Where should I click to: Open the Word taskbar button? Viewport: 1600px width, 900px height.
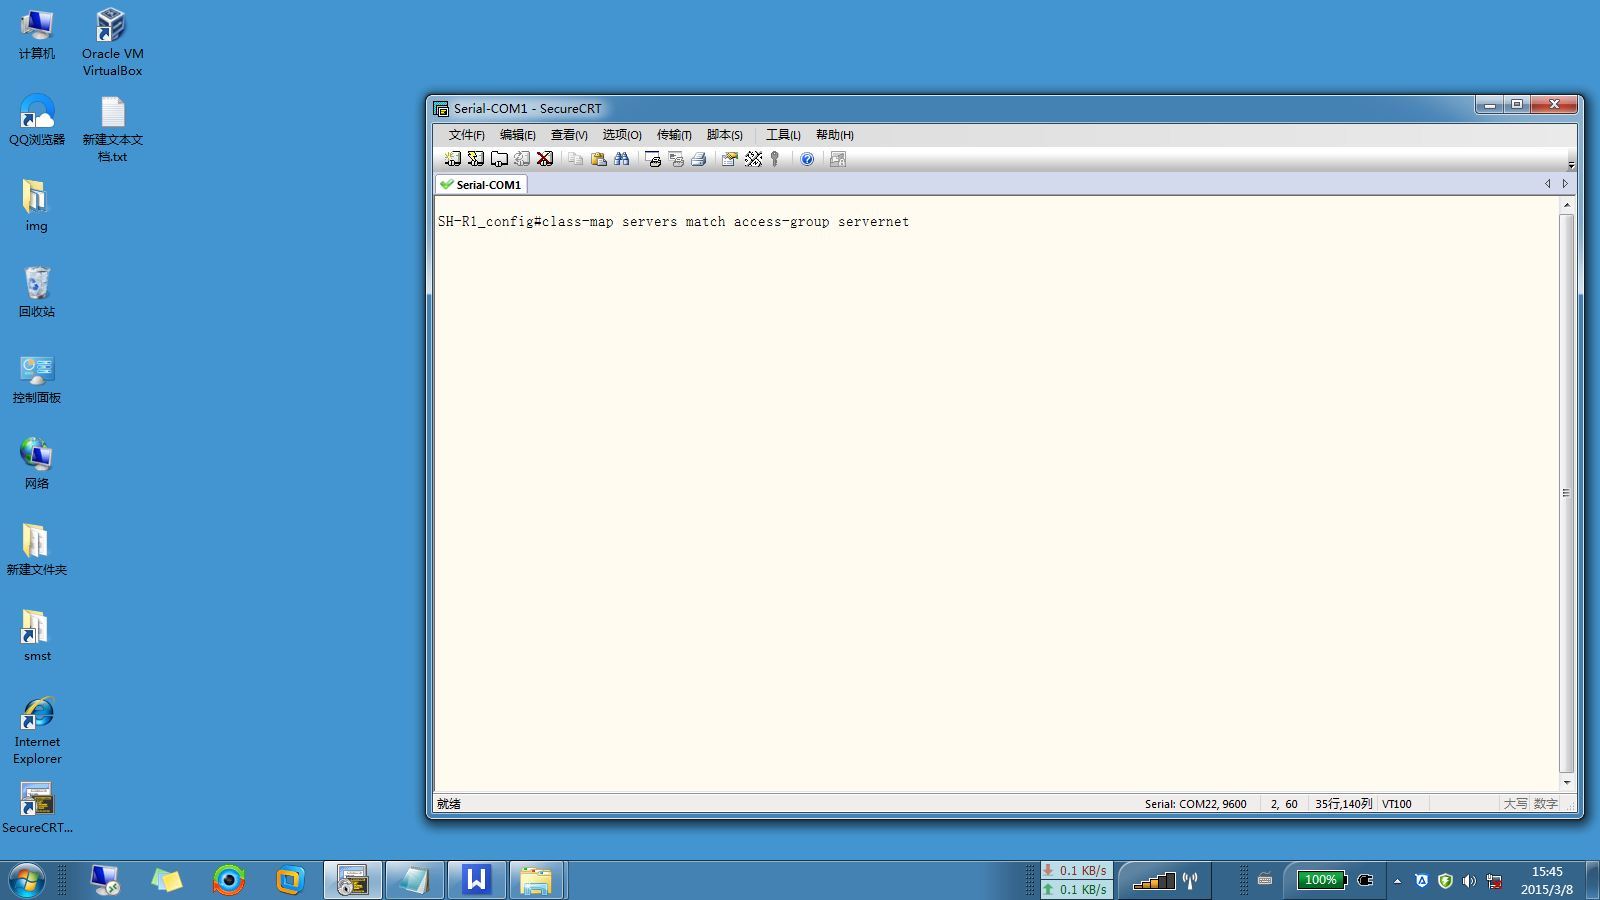[476, 880]
